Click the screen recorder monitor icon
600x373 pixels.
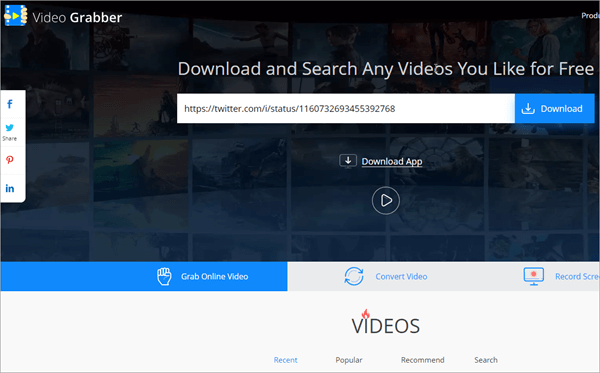click(533, 276)
